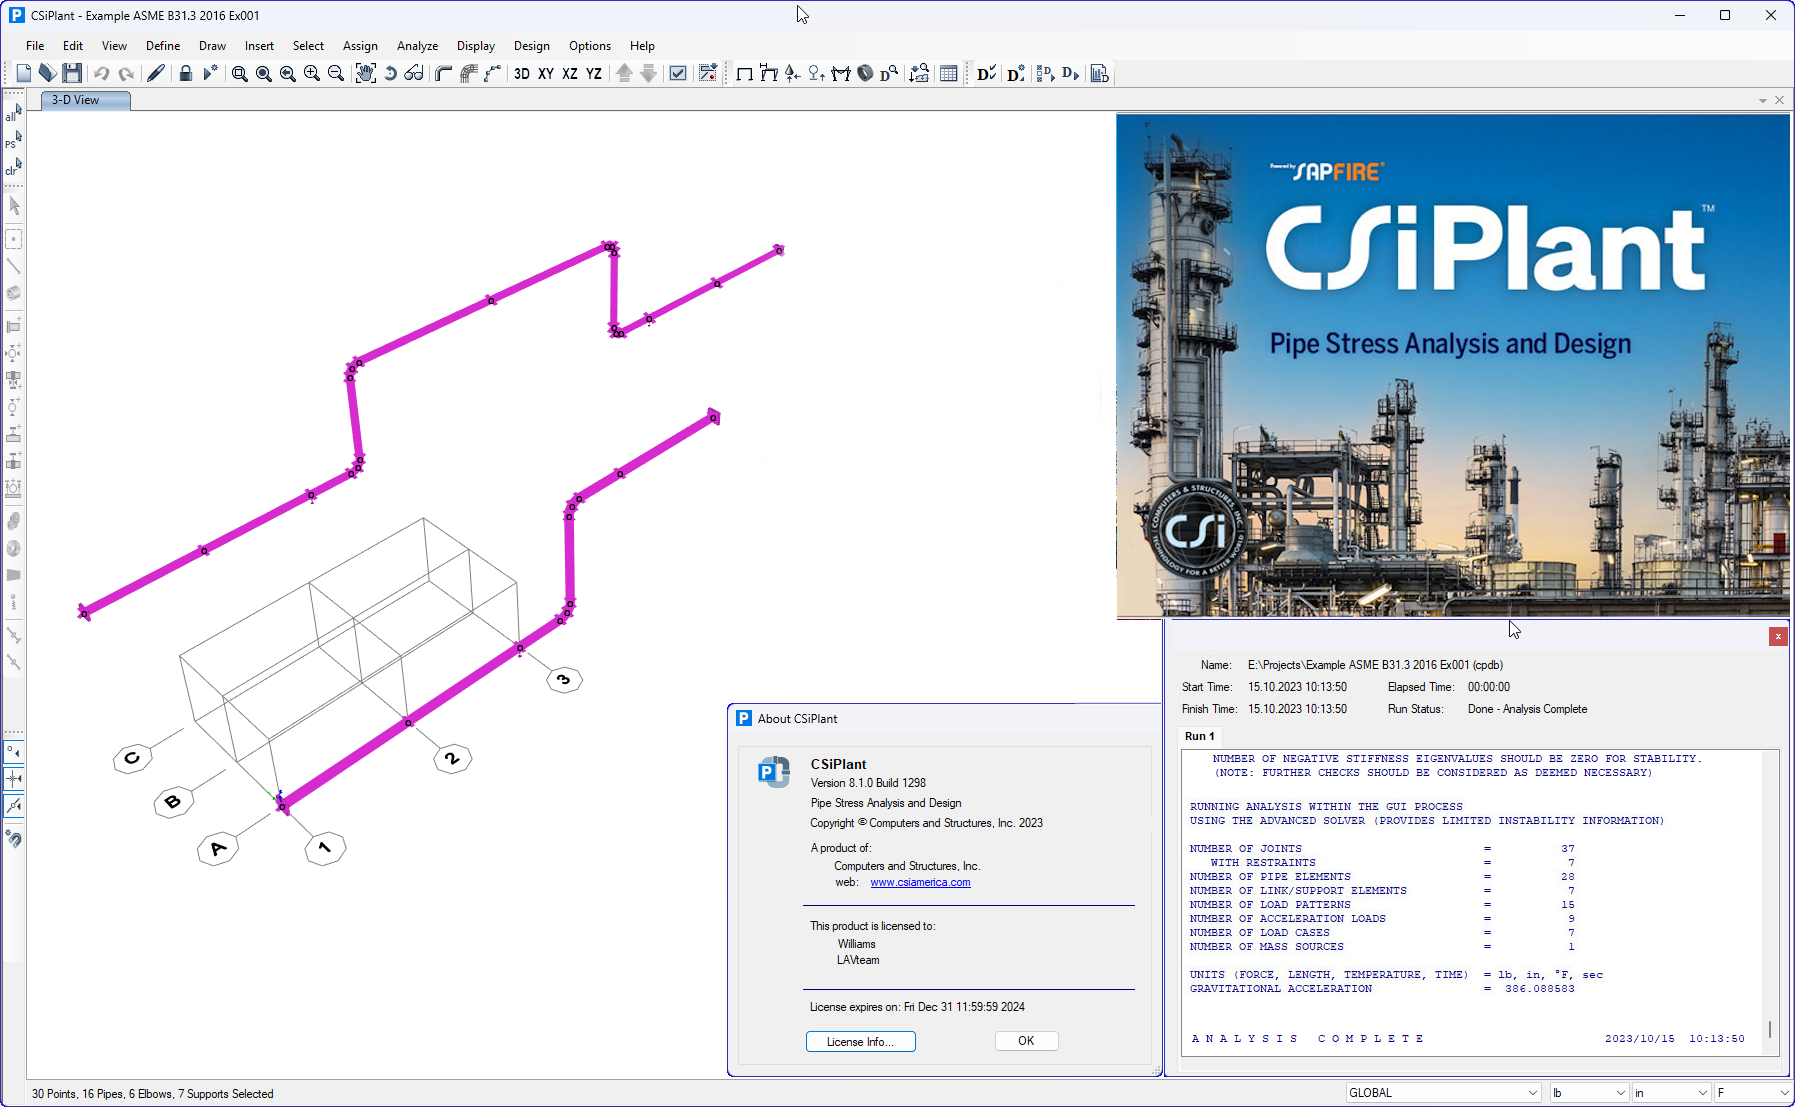Open the Edit menu

[x=73, y=46]
